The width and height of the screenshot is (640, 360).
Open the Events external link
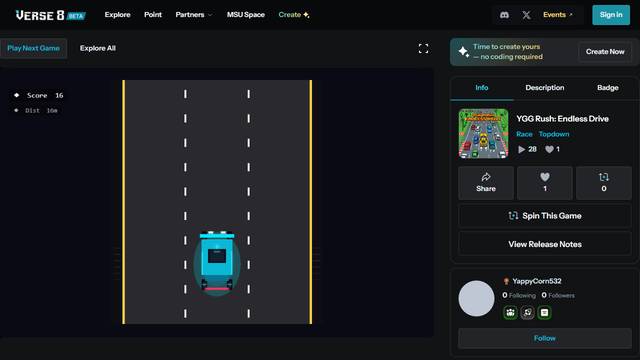tap(558, 15)
